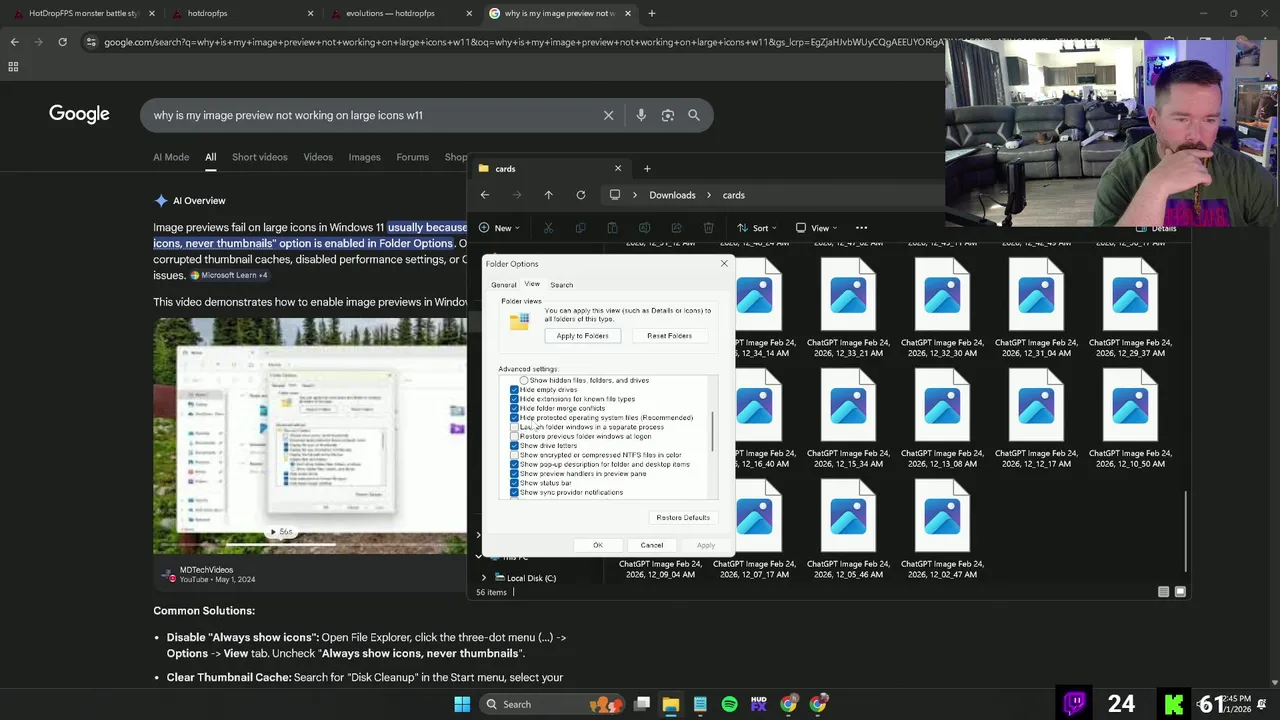Open the Sort dropdown in Explorer
Screen dimensions: 1280x720
(755, 228)
